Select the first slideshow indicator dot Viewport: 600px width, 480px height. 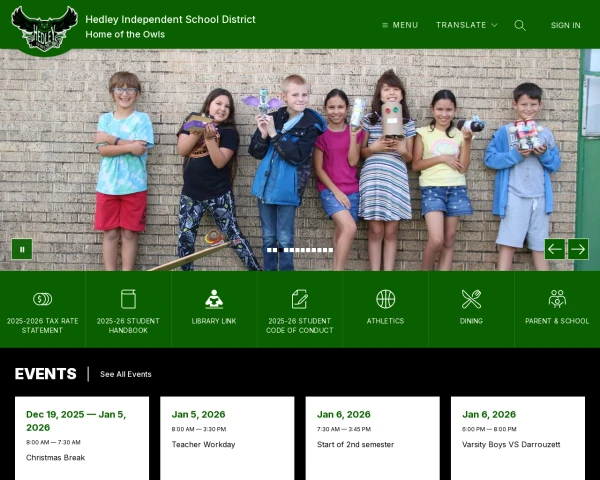269,250
